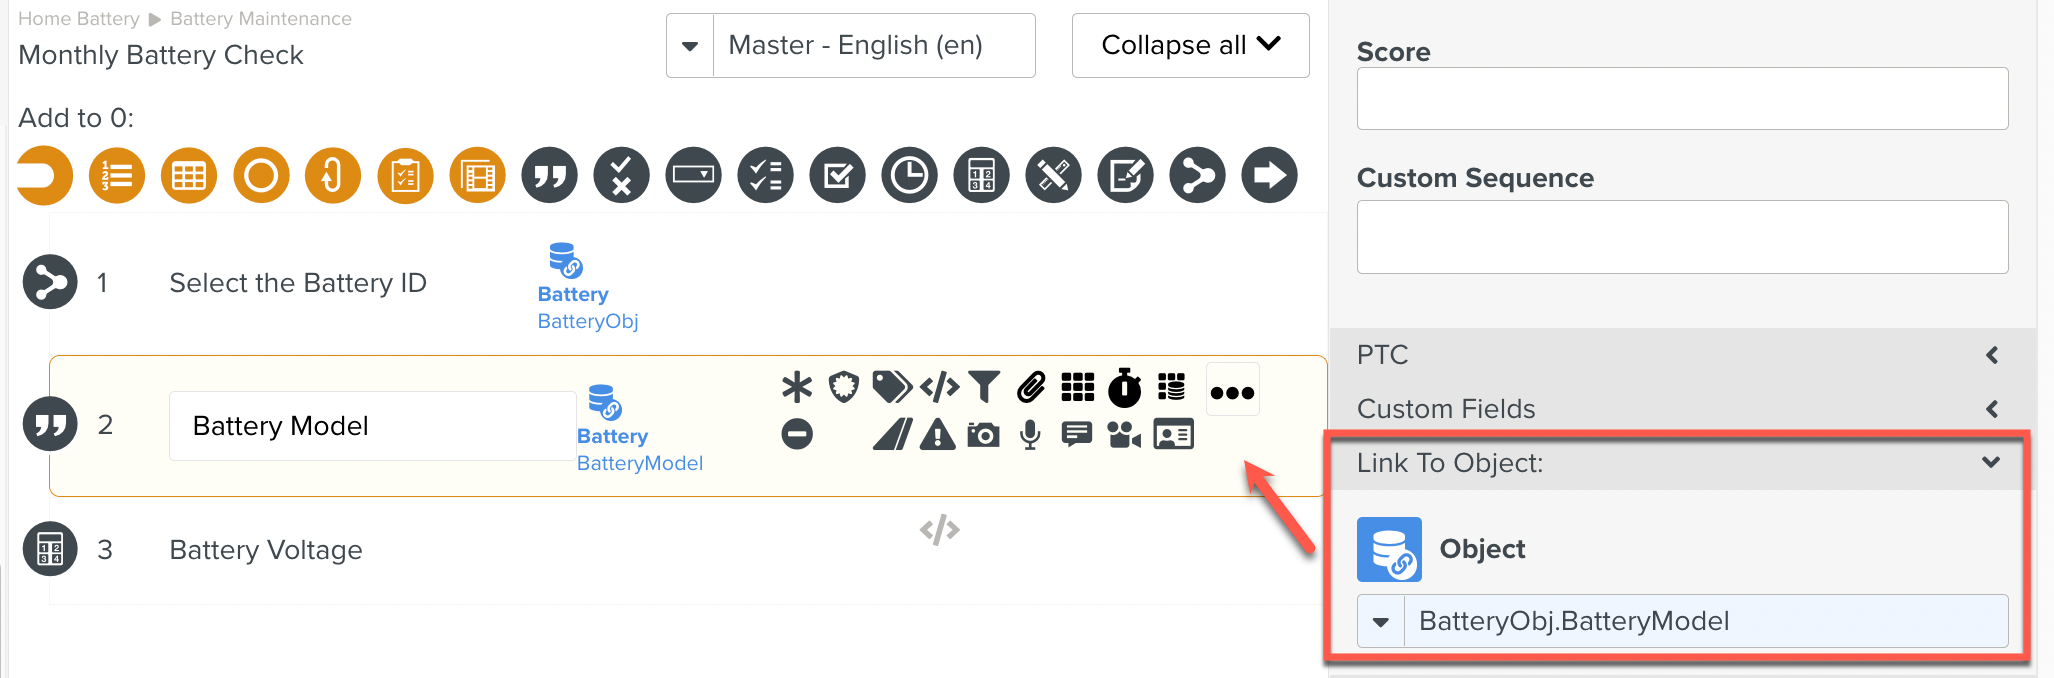This screenshot has width=2054, height=678.
Task: Open the three-dots more options menu
Action: 1232,391
